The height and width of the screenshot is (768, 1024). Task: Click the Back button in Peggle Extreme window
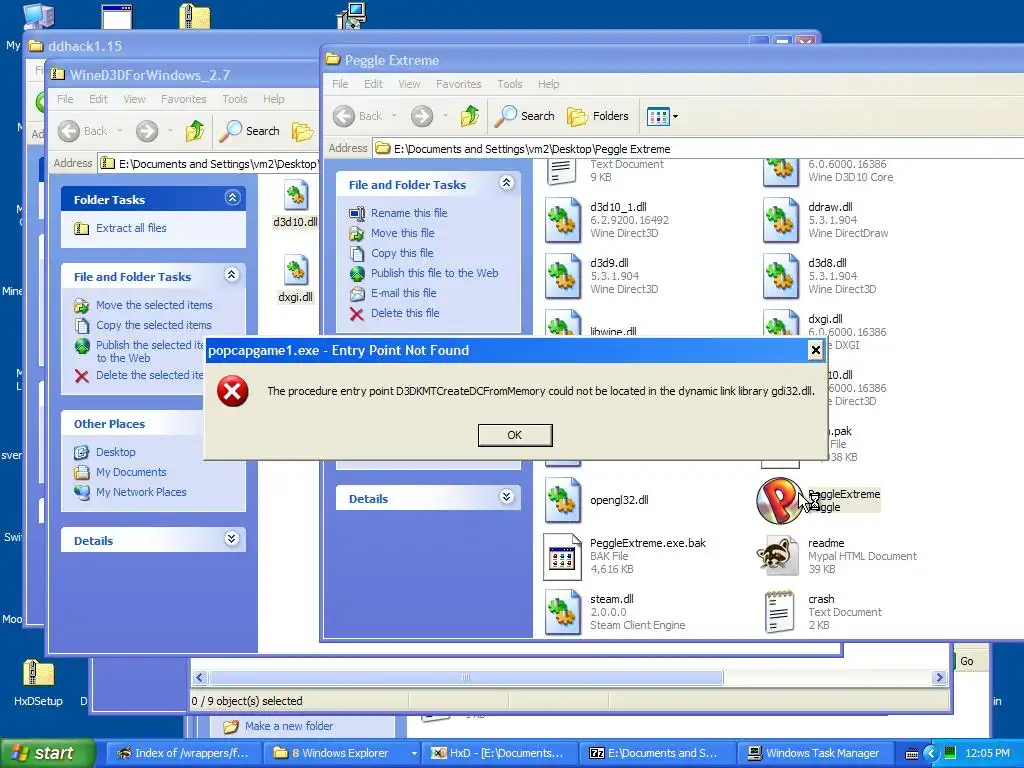point(359,116)
